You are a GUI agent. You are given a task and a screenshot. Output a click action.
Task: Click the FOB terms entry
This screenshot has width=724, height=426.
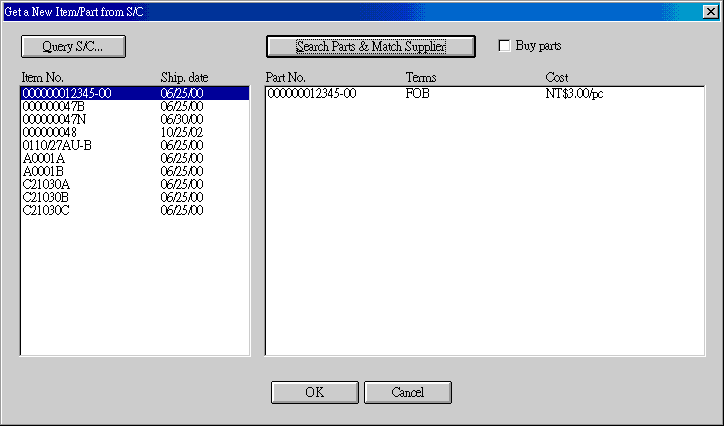[x=417, y=94]
